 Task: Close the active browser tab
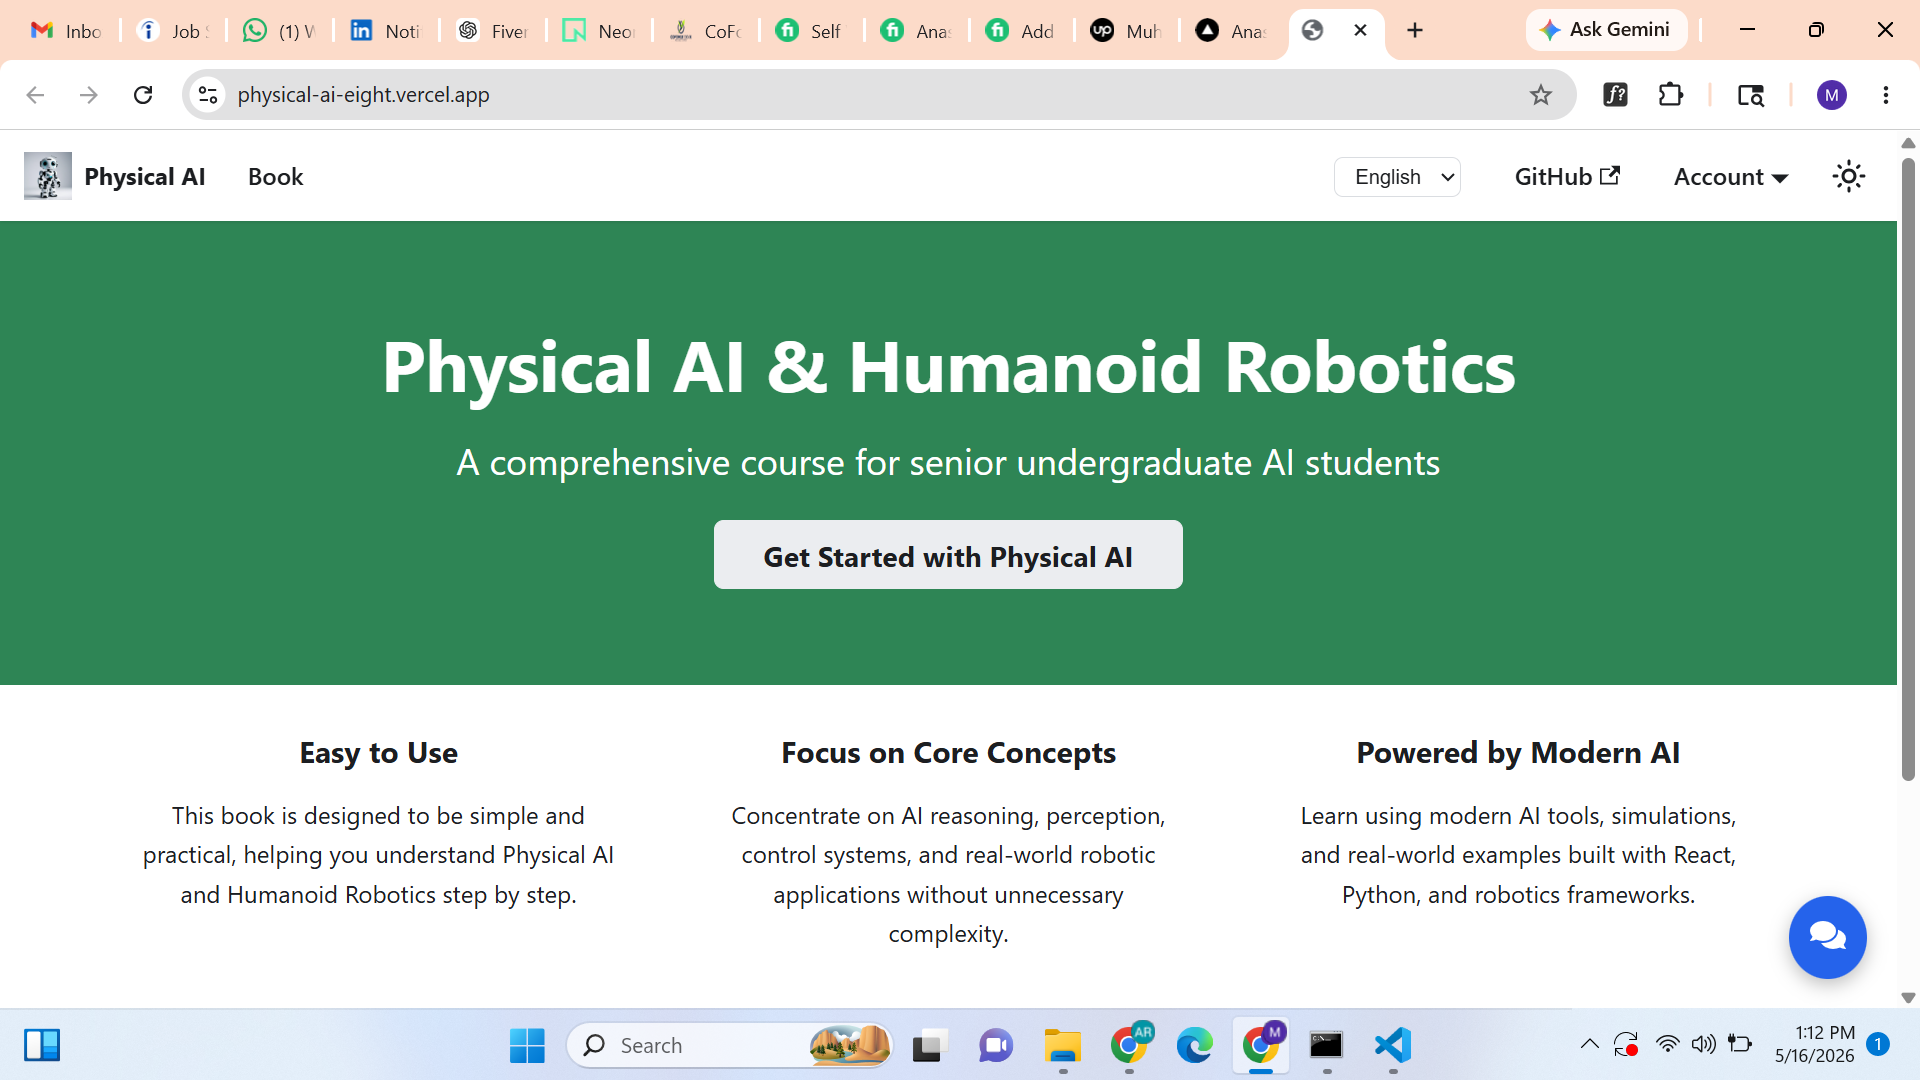pos(1360,30)
